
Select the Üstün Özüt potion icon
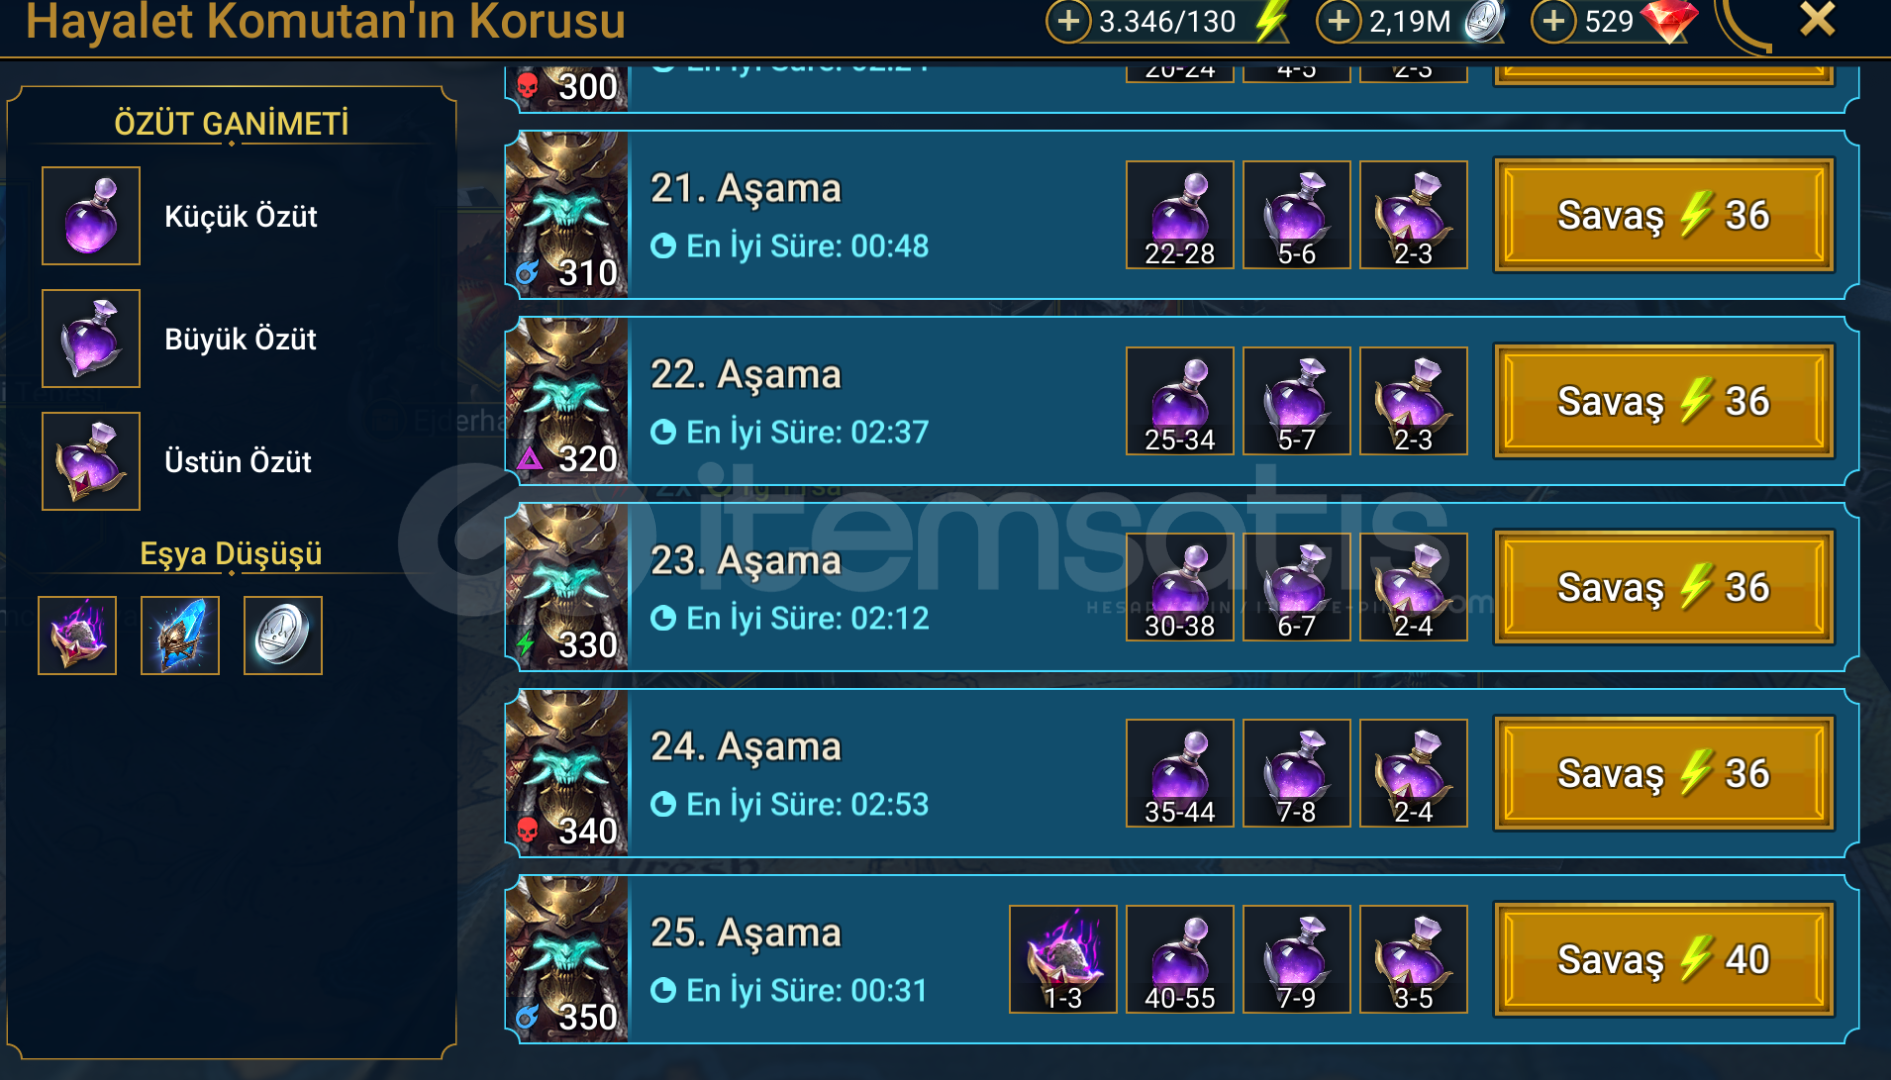point(91,462)
